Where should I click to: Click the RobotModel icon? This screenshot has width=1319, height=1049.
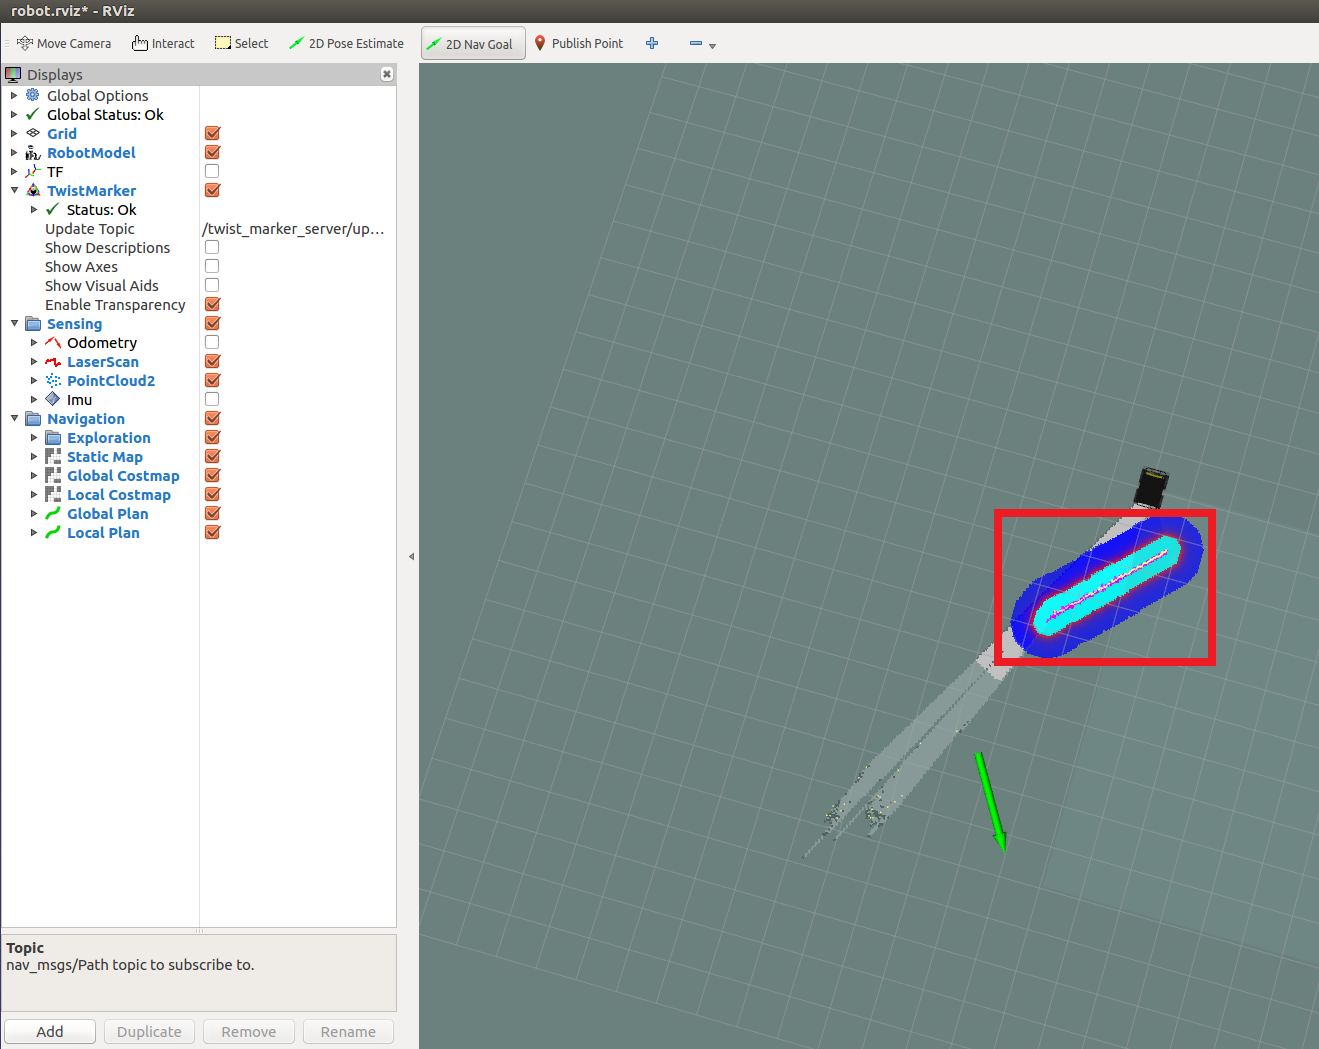click(x=33, y=152)
